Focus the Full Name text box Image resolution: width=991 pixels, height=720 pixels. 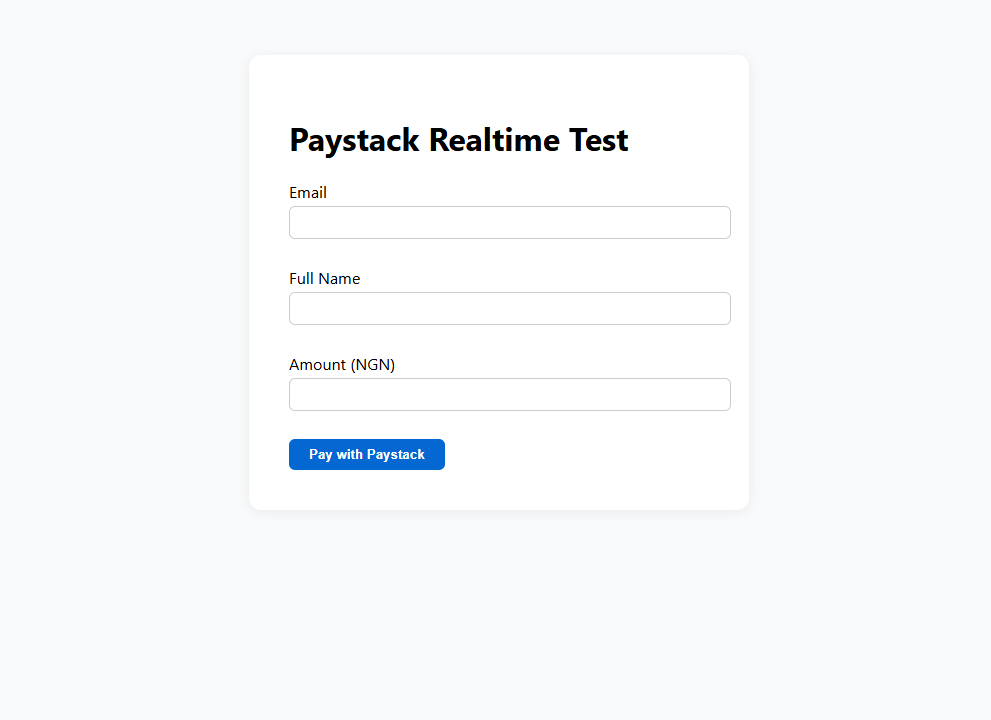click(x=509, y=308)
